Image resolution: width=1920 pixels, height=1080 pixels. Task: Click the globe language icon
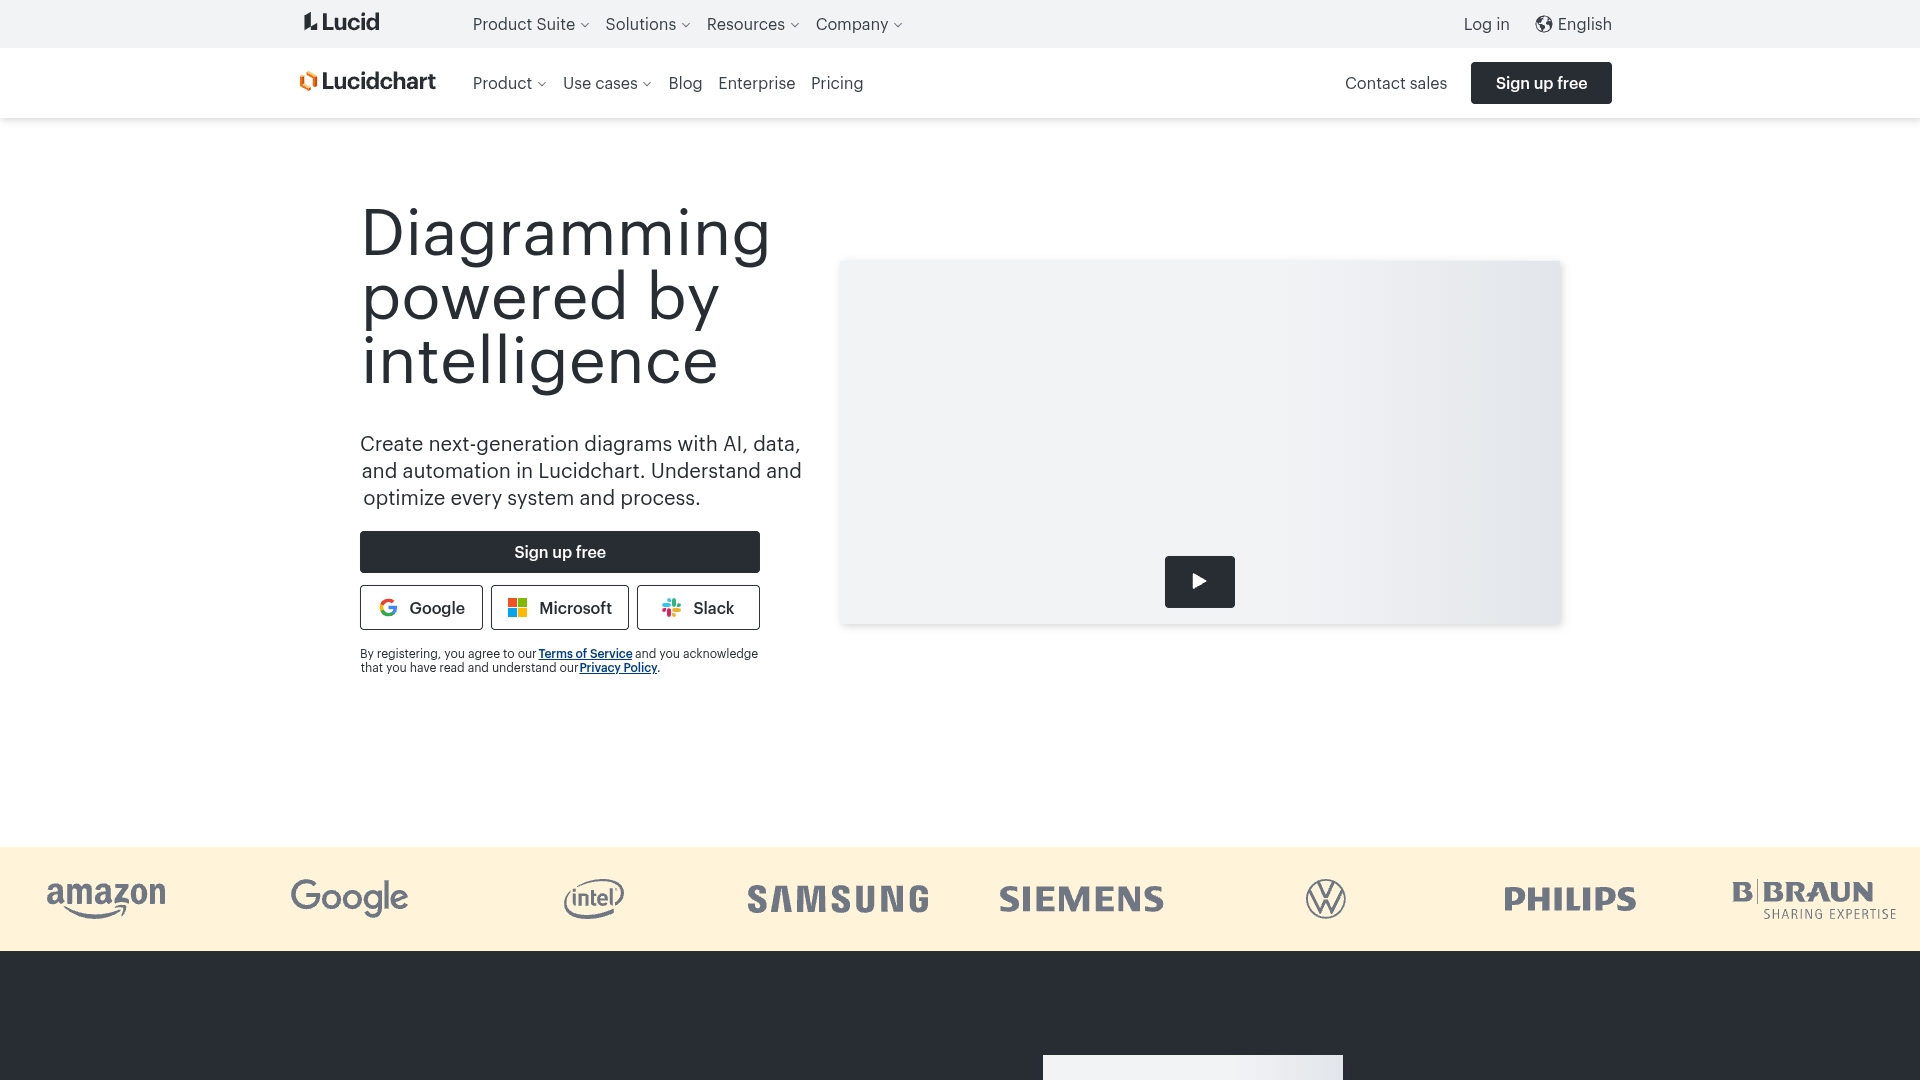point(1544,24)
